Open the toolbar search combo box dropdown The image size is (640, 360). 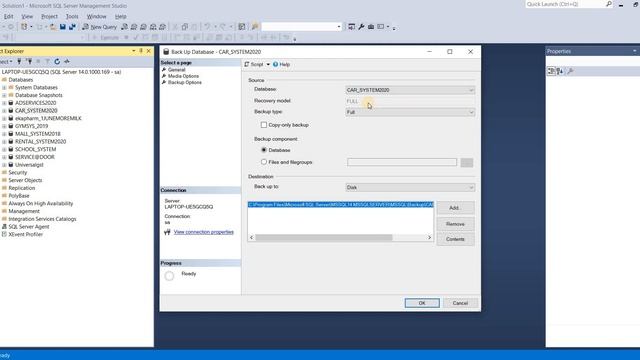click(x=339, y=27)
